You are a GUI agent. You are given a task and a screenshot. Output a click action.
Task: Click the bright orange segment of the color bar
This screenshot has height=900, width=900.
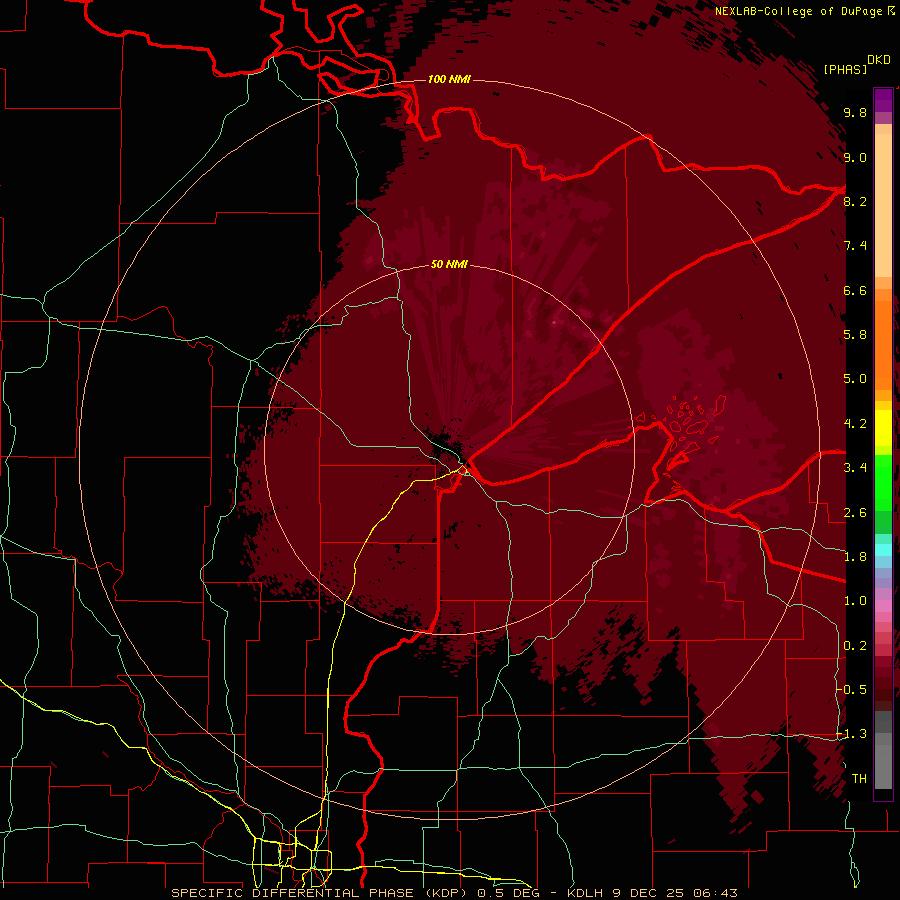883,344
